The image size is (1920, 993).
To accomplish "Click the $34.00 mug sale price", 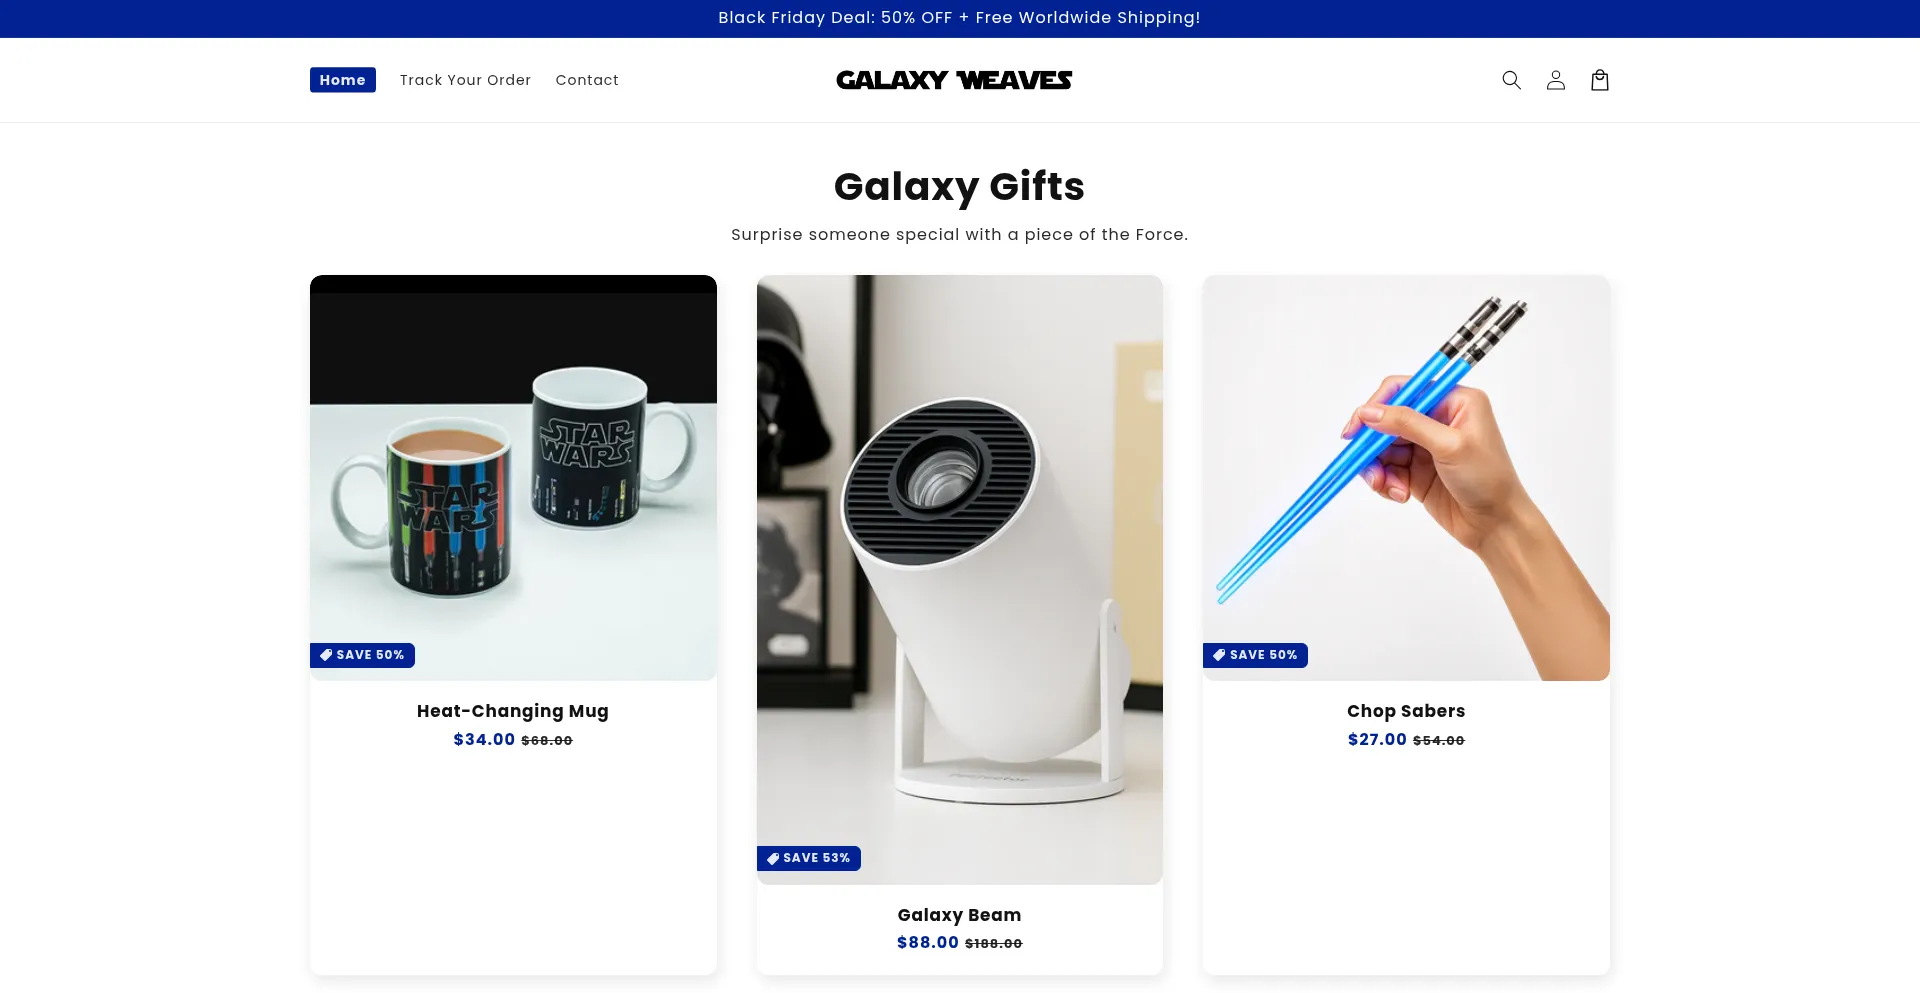I will [x=484, y=739].
